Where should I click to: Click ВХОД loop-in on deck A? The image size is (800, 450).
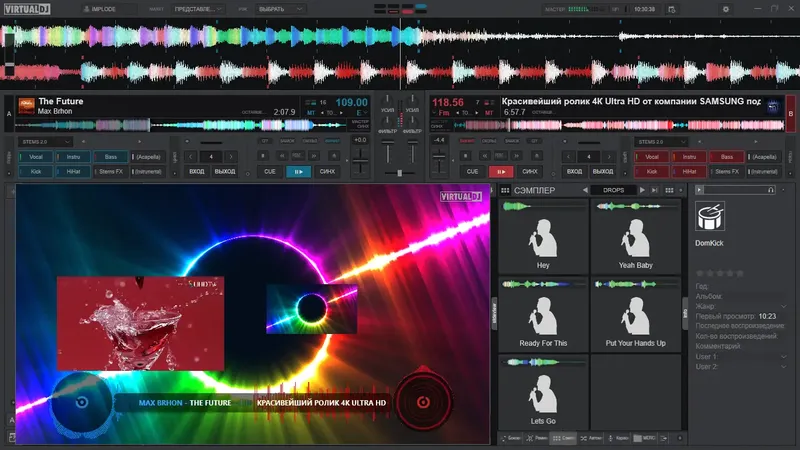(196, 172)
